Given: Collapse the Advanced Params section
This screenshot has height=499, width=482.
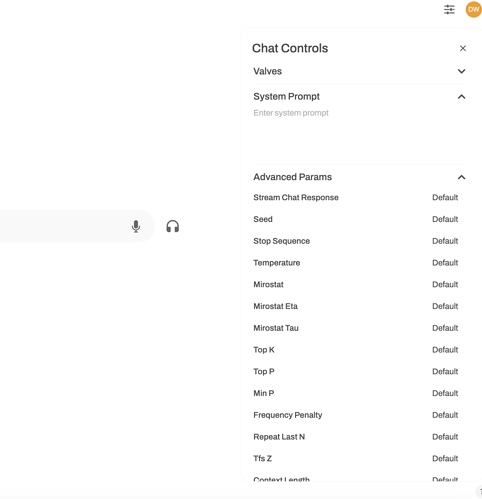Looking at the screenshot, I should click(x=359, y=177).
